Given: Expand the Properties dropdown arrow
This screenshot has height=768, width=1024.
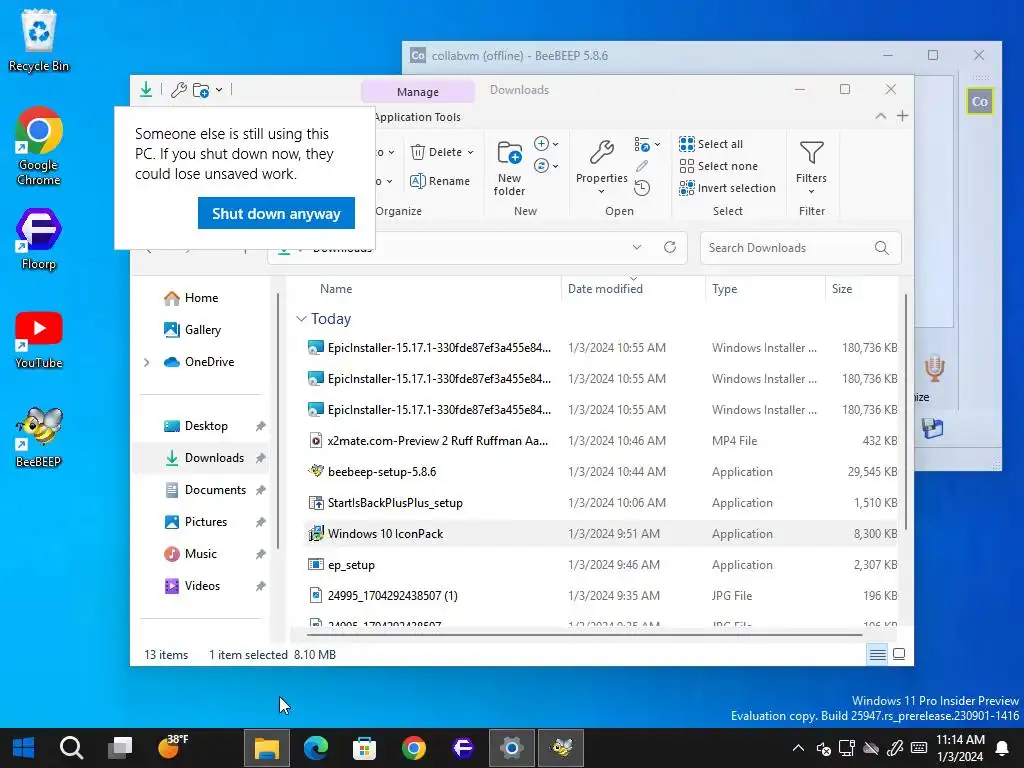Looking at the screenshot, I should coord(601,191).
